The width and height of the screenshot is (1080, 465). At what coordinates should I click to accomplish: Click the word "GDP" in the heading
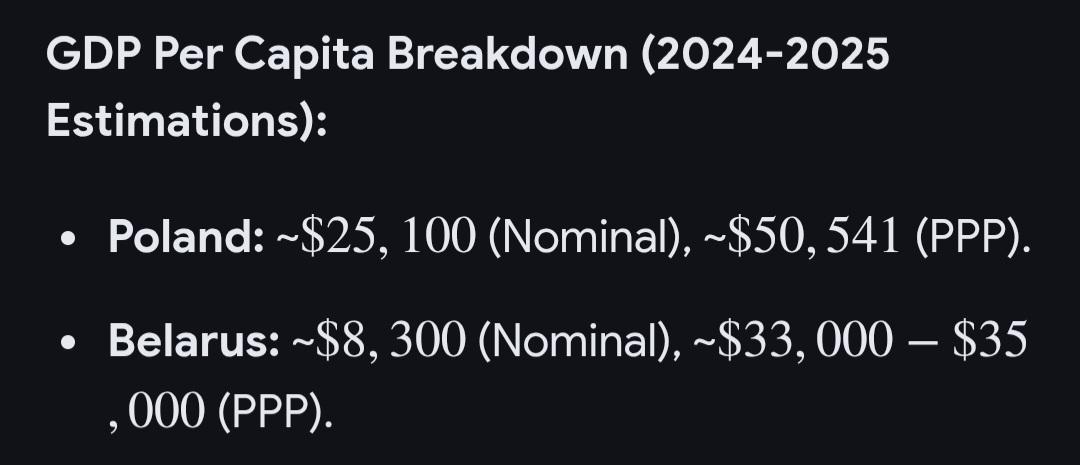(90, 54)
